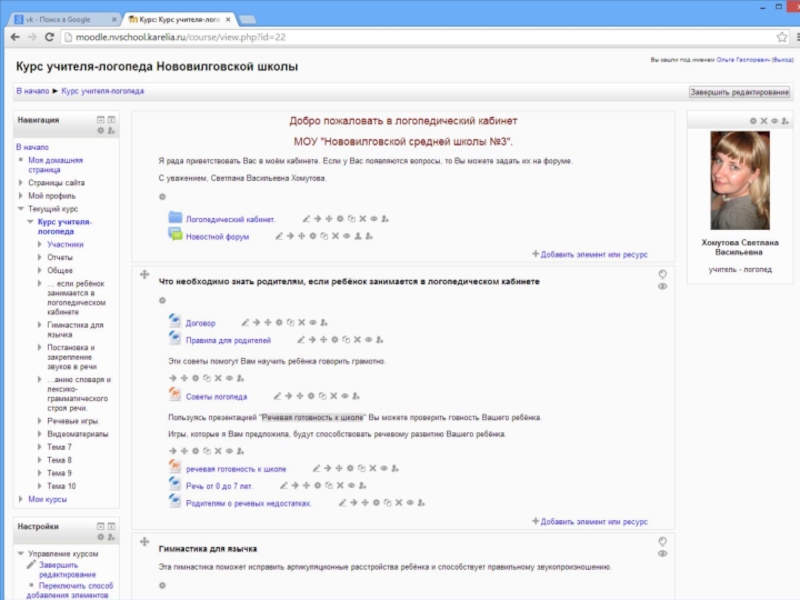
Task: Delete the teacher photo block with X
Action: pyautogui.click(x=764, y=121)
